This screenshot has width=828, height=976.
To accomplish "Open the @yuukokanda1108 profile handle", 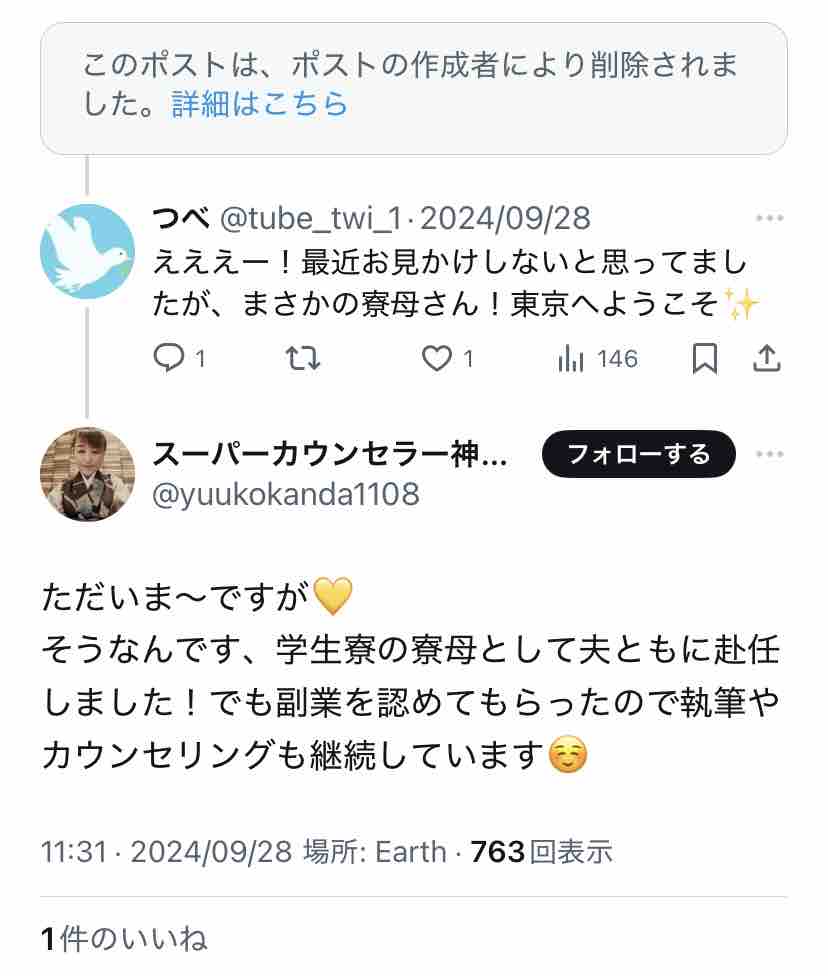I will coord(286,493).
